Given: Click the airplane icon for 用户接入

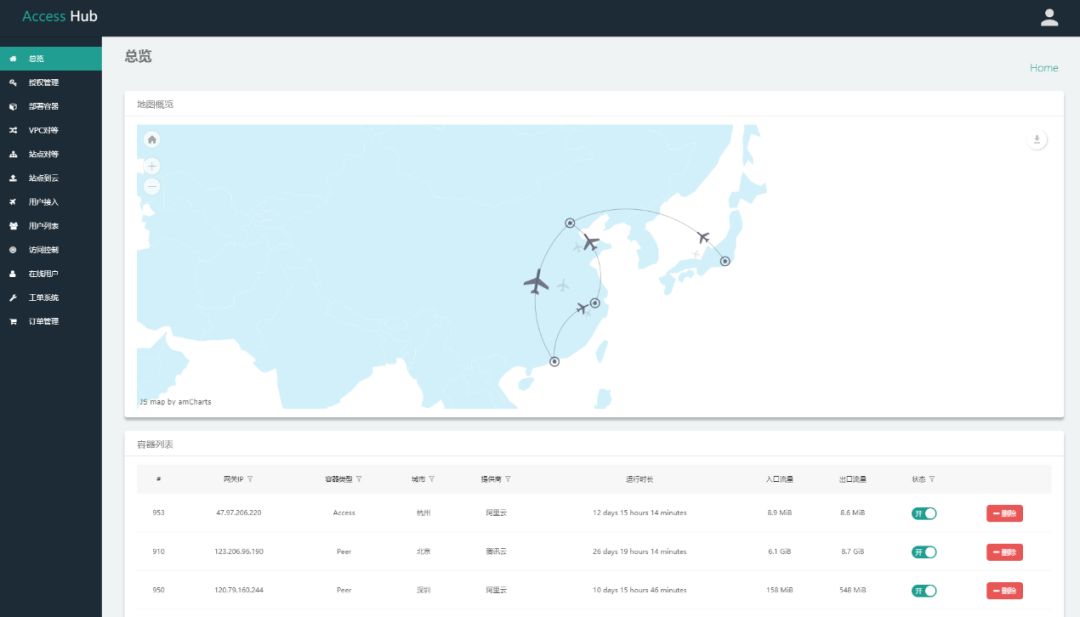Looking at the screenshot, I should point(13,202).
